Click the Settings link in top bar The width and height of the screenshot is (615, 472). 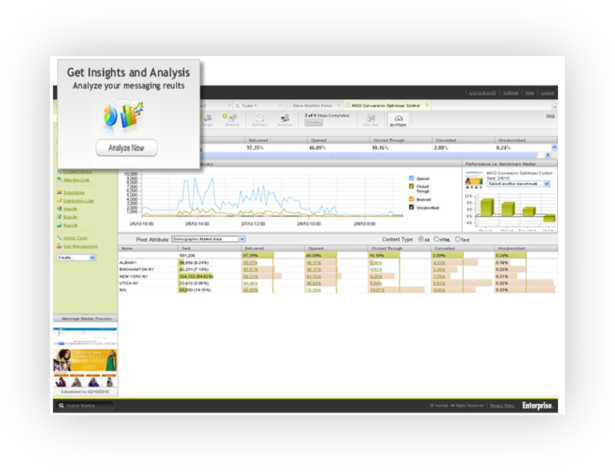tap(511, 93)
